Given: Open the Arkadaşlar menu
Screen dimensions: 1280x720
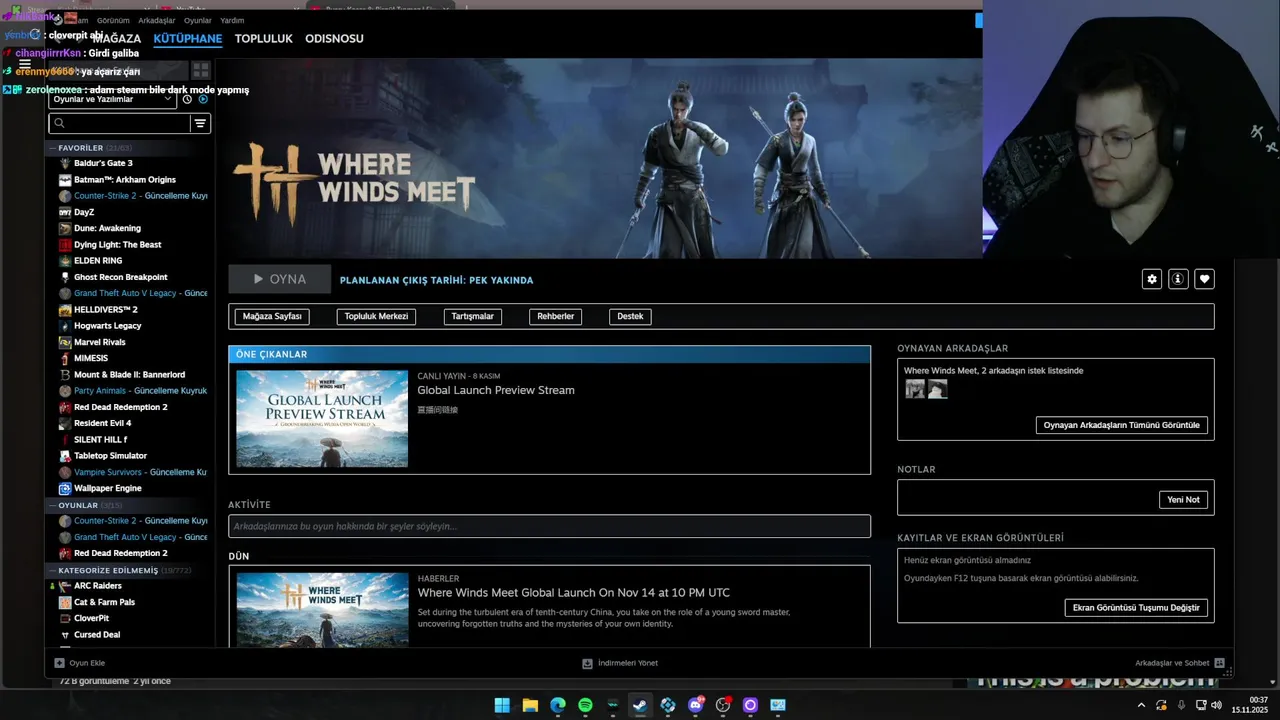Looking at the screenshot, I should point(157,20).
